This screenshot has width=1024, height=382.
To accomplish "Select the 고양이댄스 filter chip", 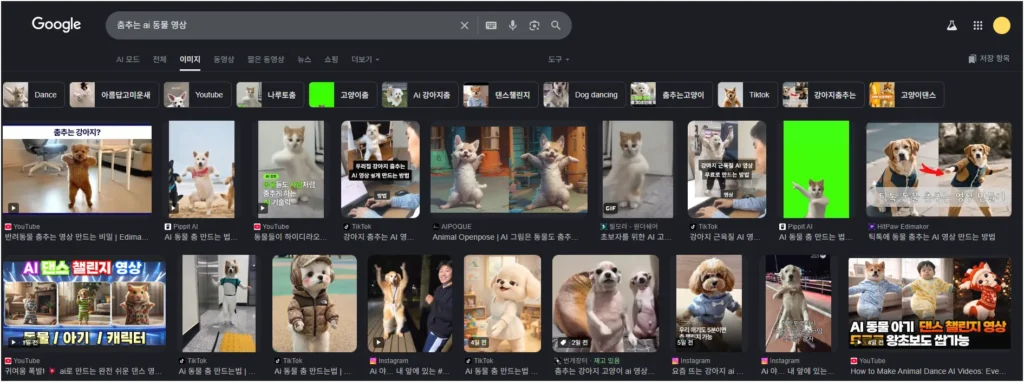I will click(906, 95).
